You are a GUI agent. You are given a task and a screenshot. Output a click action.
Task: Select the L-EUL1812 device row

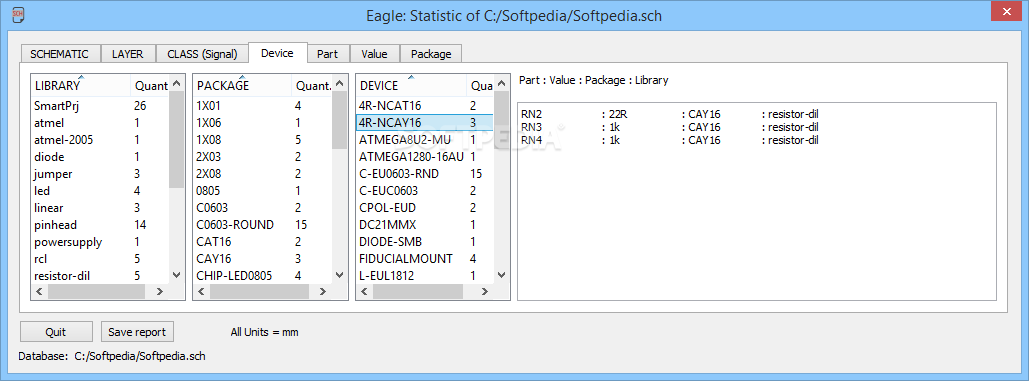425,275
